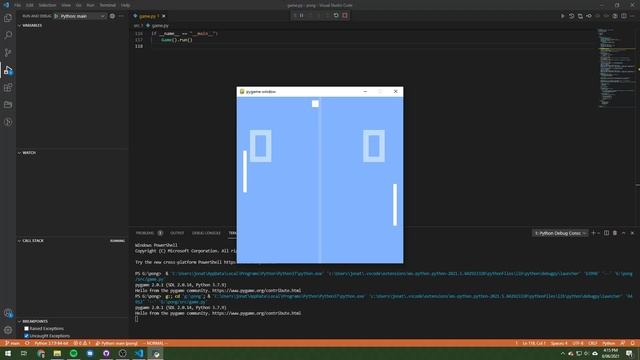Open Task View on the taskbar
This screenshot has width=640, height=360.
pyautogui.click(x=24, y=353)
